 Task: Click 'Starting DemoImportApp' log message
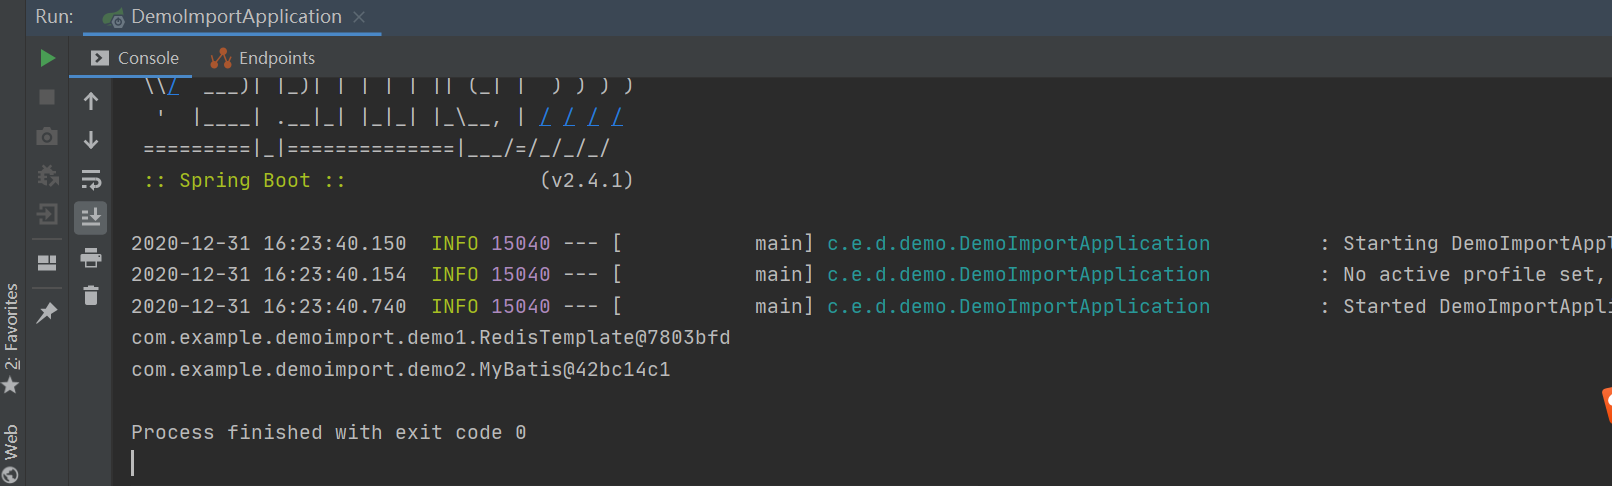(x=1477, y=243)
